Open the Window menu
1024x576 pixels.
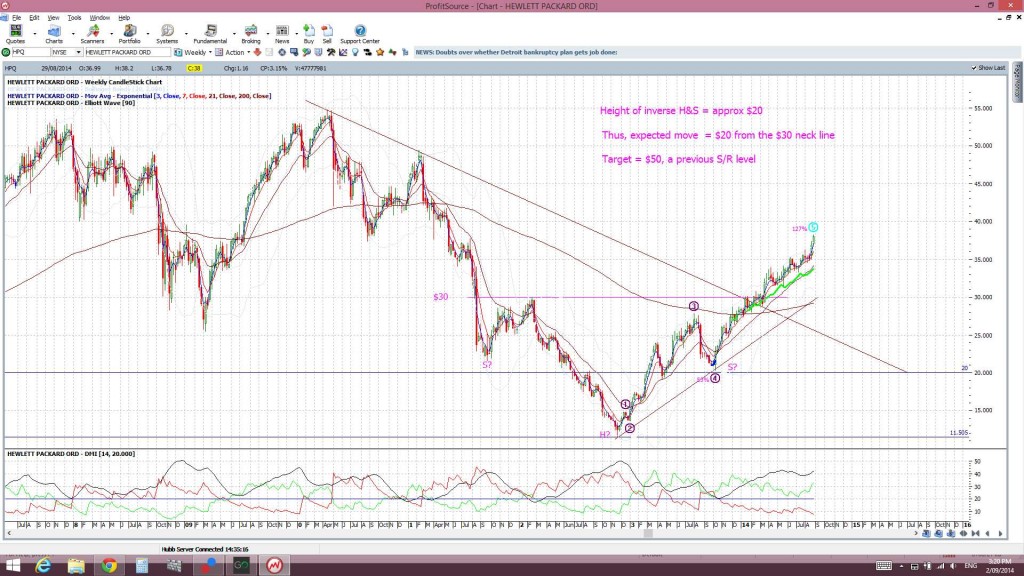(x=99, y=18)
